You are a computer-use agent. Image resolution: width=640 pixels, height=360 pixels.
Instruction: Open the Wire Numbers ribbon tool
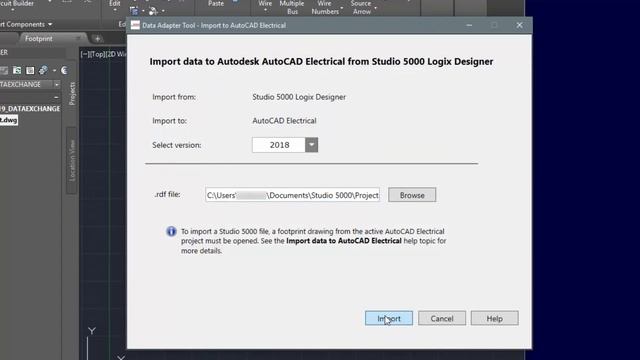point(325,7)
